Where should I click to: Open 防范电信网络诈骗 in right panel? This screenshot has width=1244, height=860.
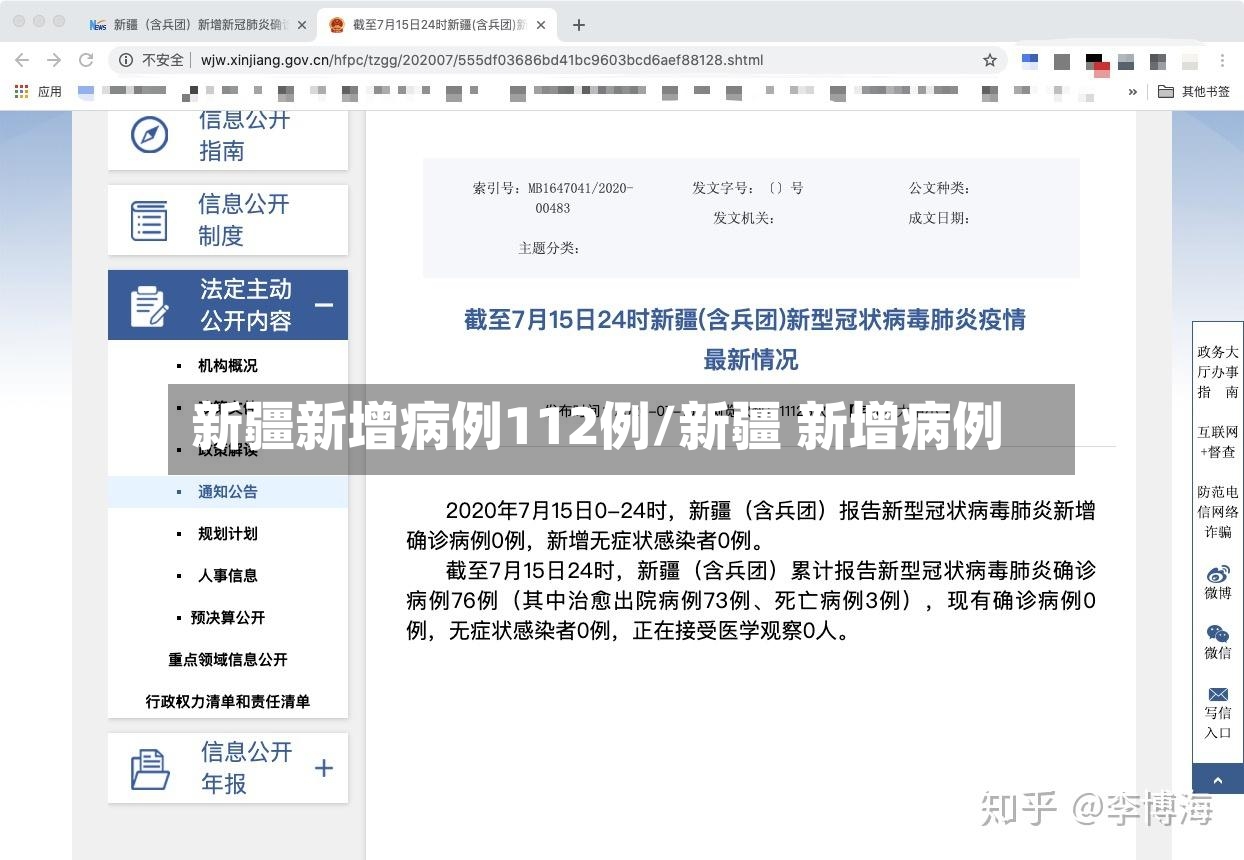tap(1218, 512)
